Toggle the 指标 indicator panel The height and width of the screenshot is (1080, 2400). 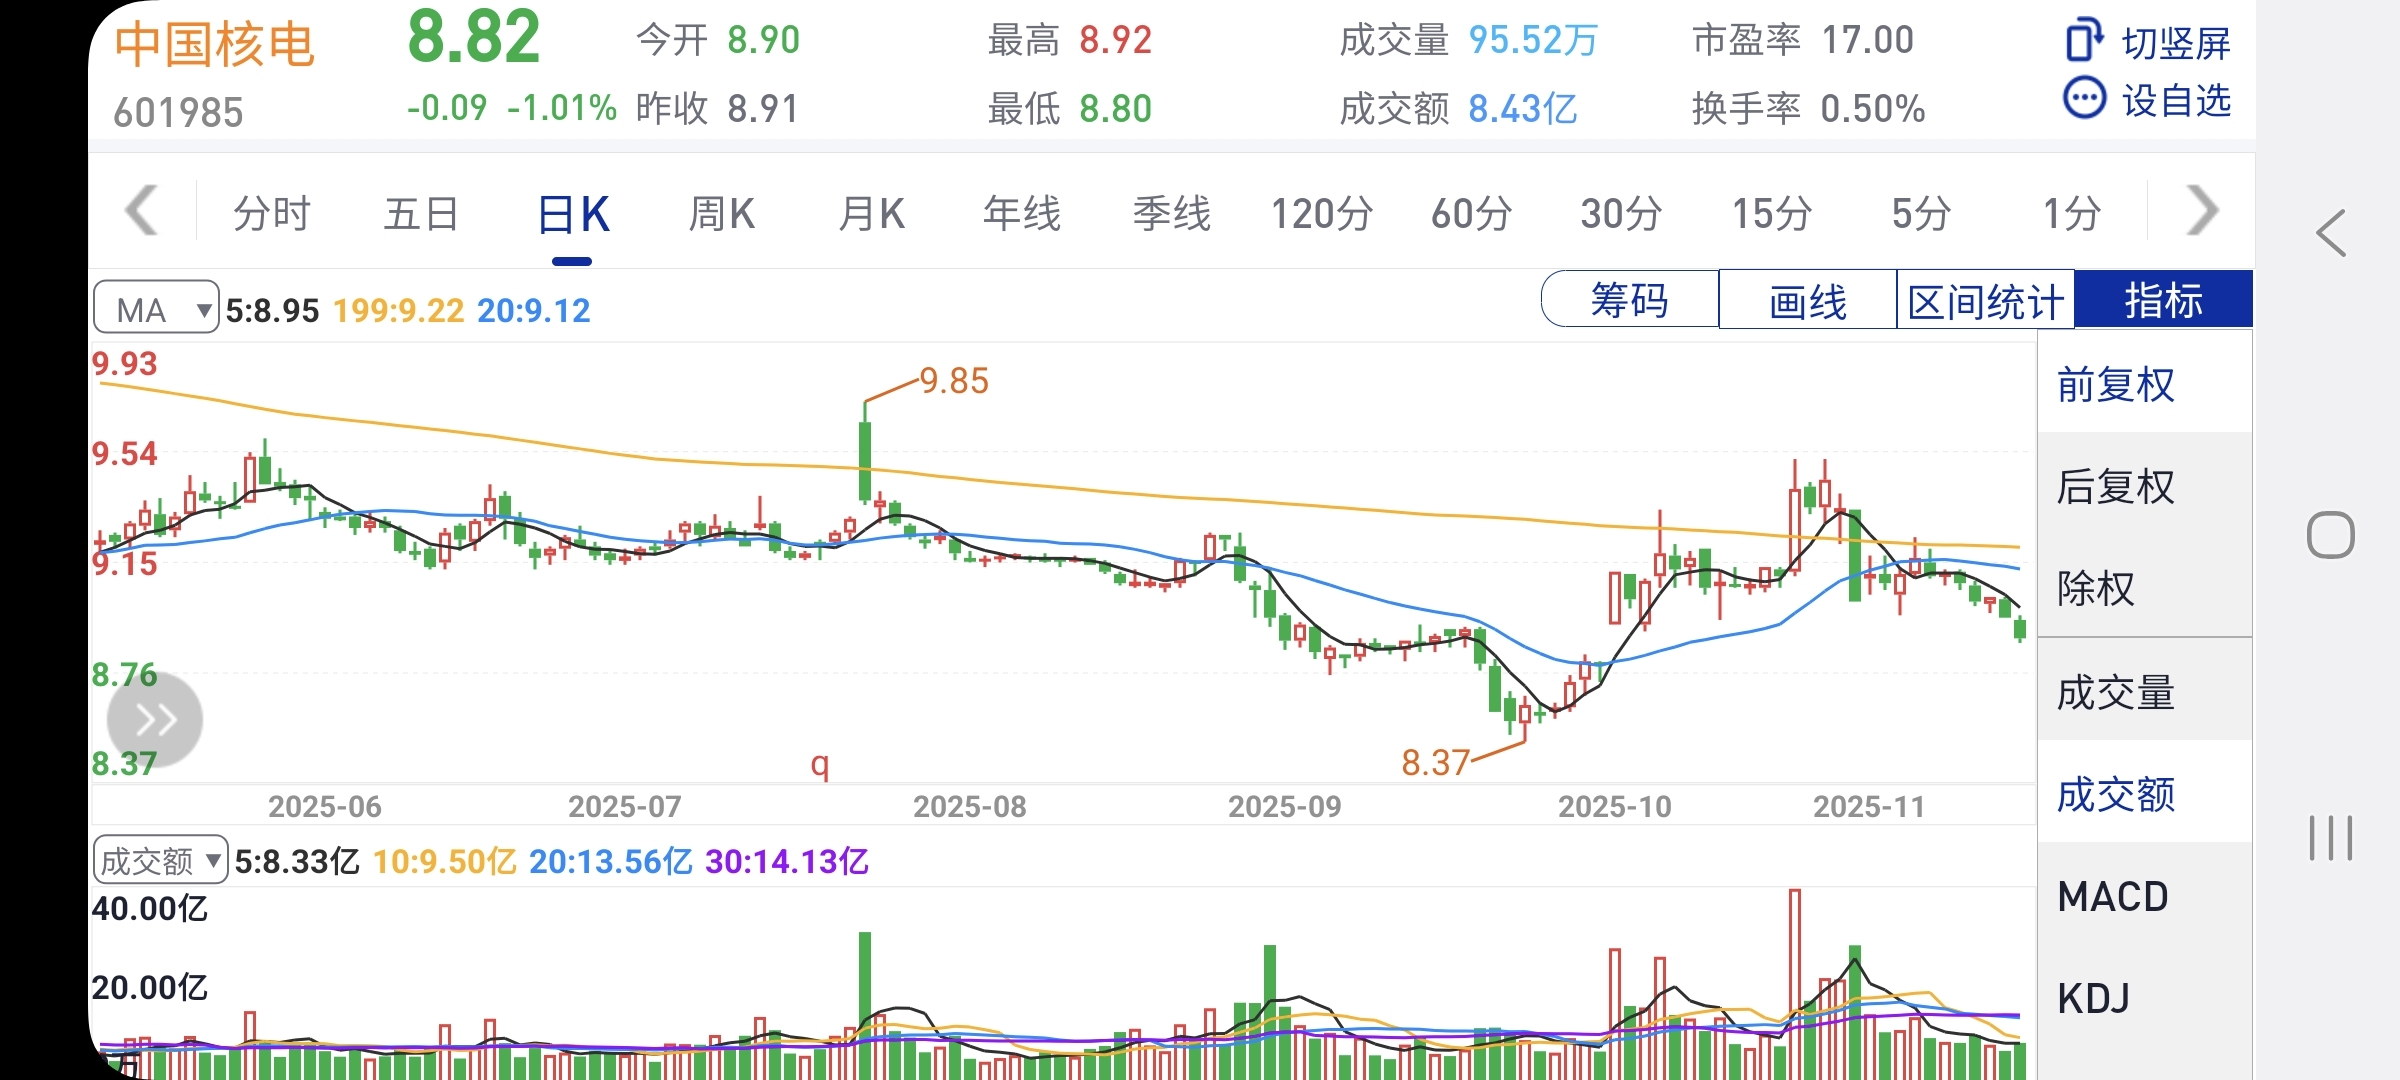click(x=2163, y=300)
